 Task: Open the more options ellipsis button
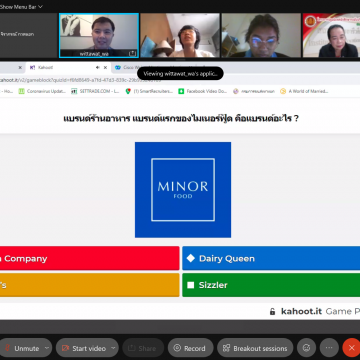(x=329, y=348)
